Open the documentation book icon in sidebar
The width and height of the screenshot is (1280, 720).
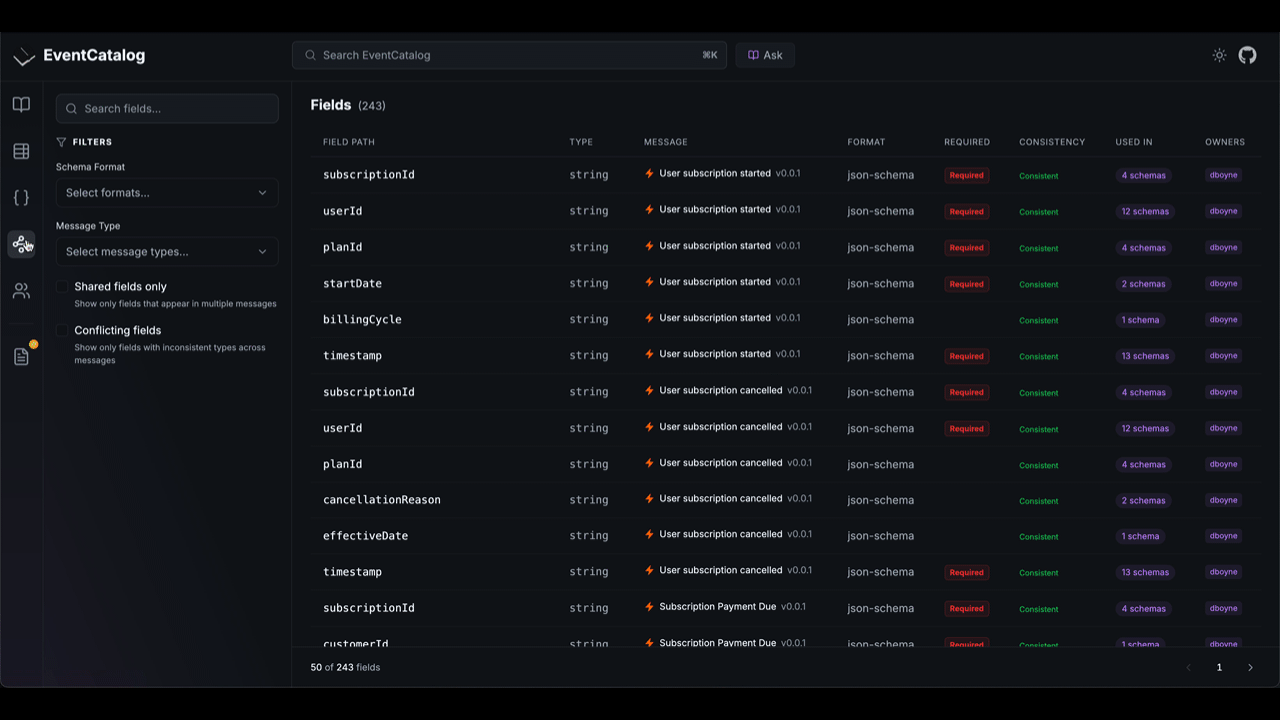pos(21,105)
